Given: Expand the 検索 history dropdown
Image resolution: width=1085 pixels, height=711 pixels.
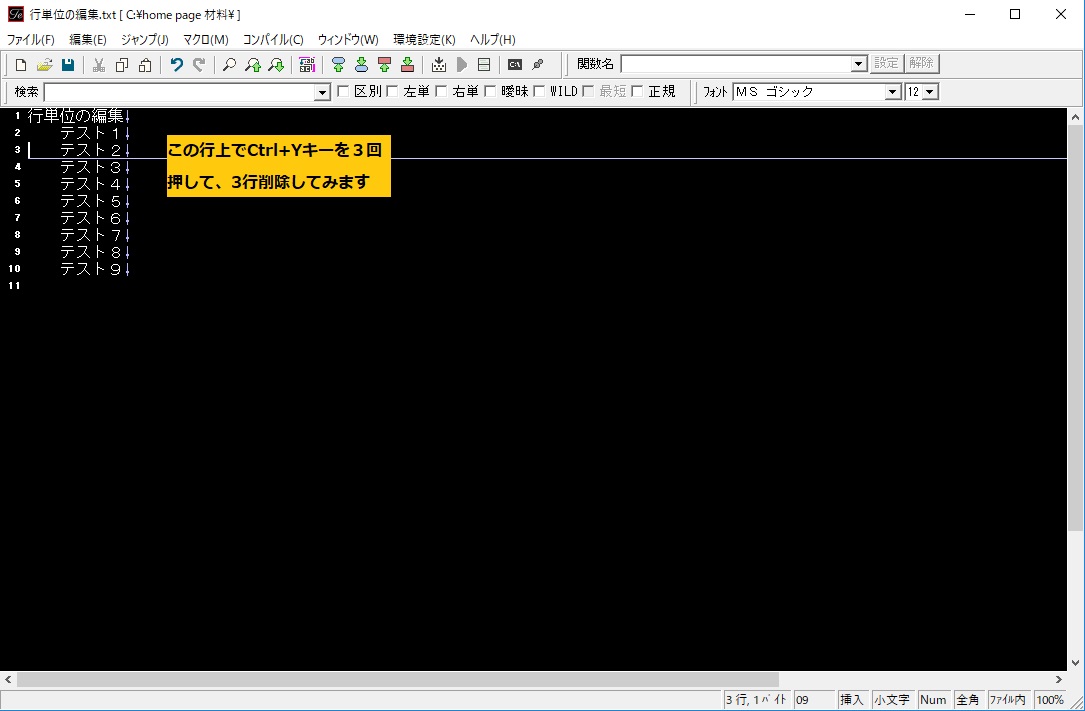Looking at the screenshot, I should coord(322,92).
